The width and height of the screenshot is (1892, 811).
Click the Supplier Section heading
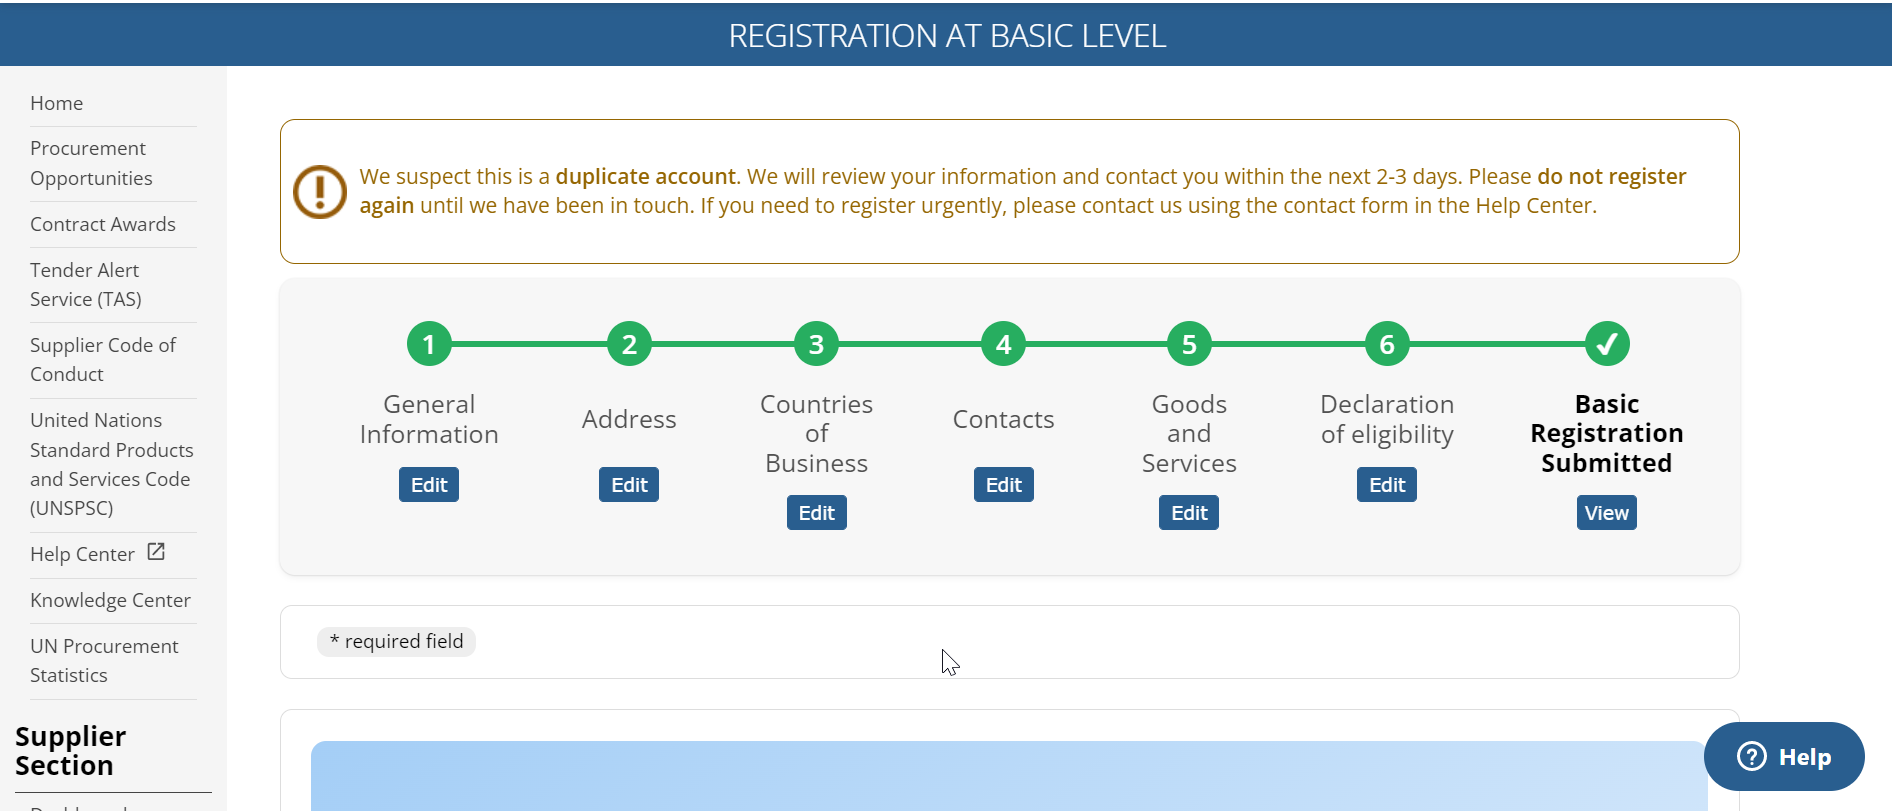pyautogui.click(x=70, y=750)
